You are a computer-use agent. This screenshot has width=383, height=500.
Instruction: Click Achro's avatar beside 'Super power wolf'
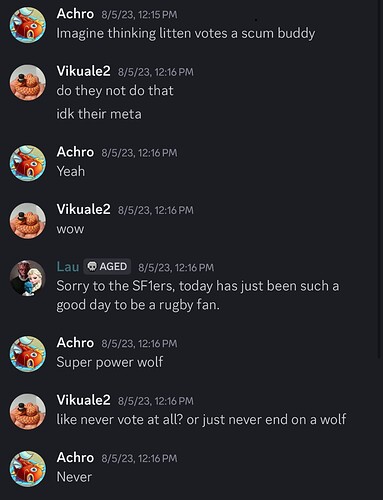pyautogui.click(x=27, y=354)
